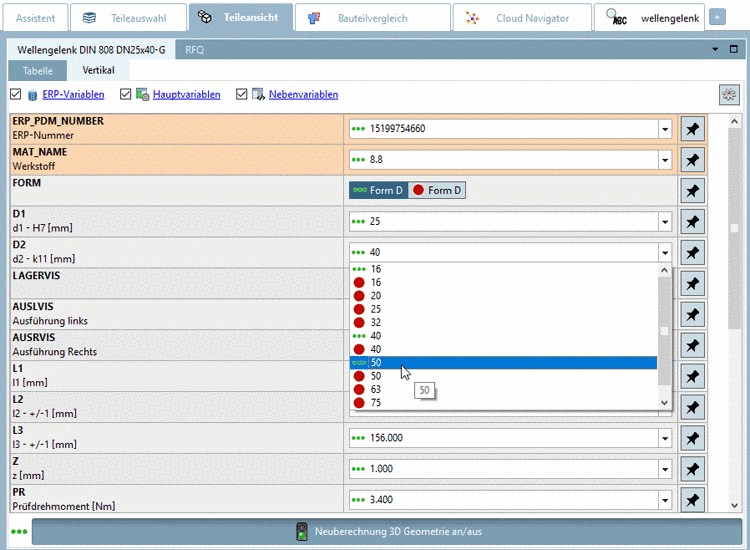Choose green-dotted 16 in D2 list
Screen dimensions: 750x550
[x=503, y=269]
